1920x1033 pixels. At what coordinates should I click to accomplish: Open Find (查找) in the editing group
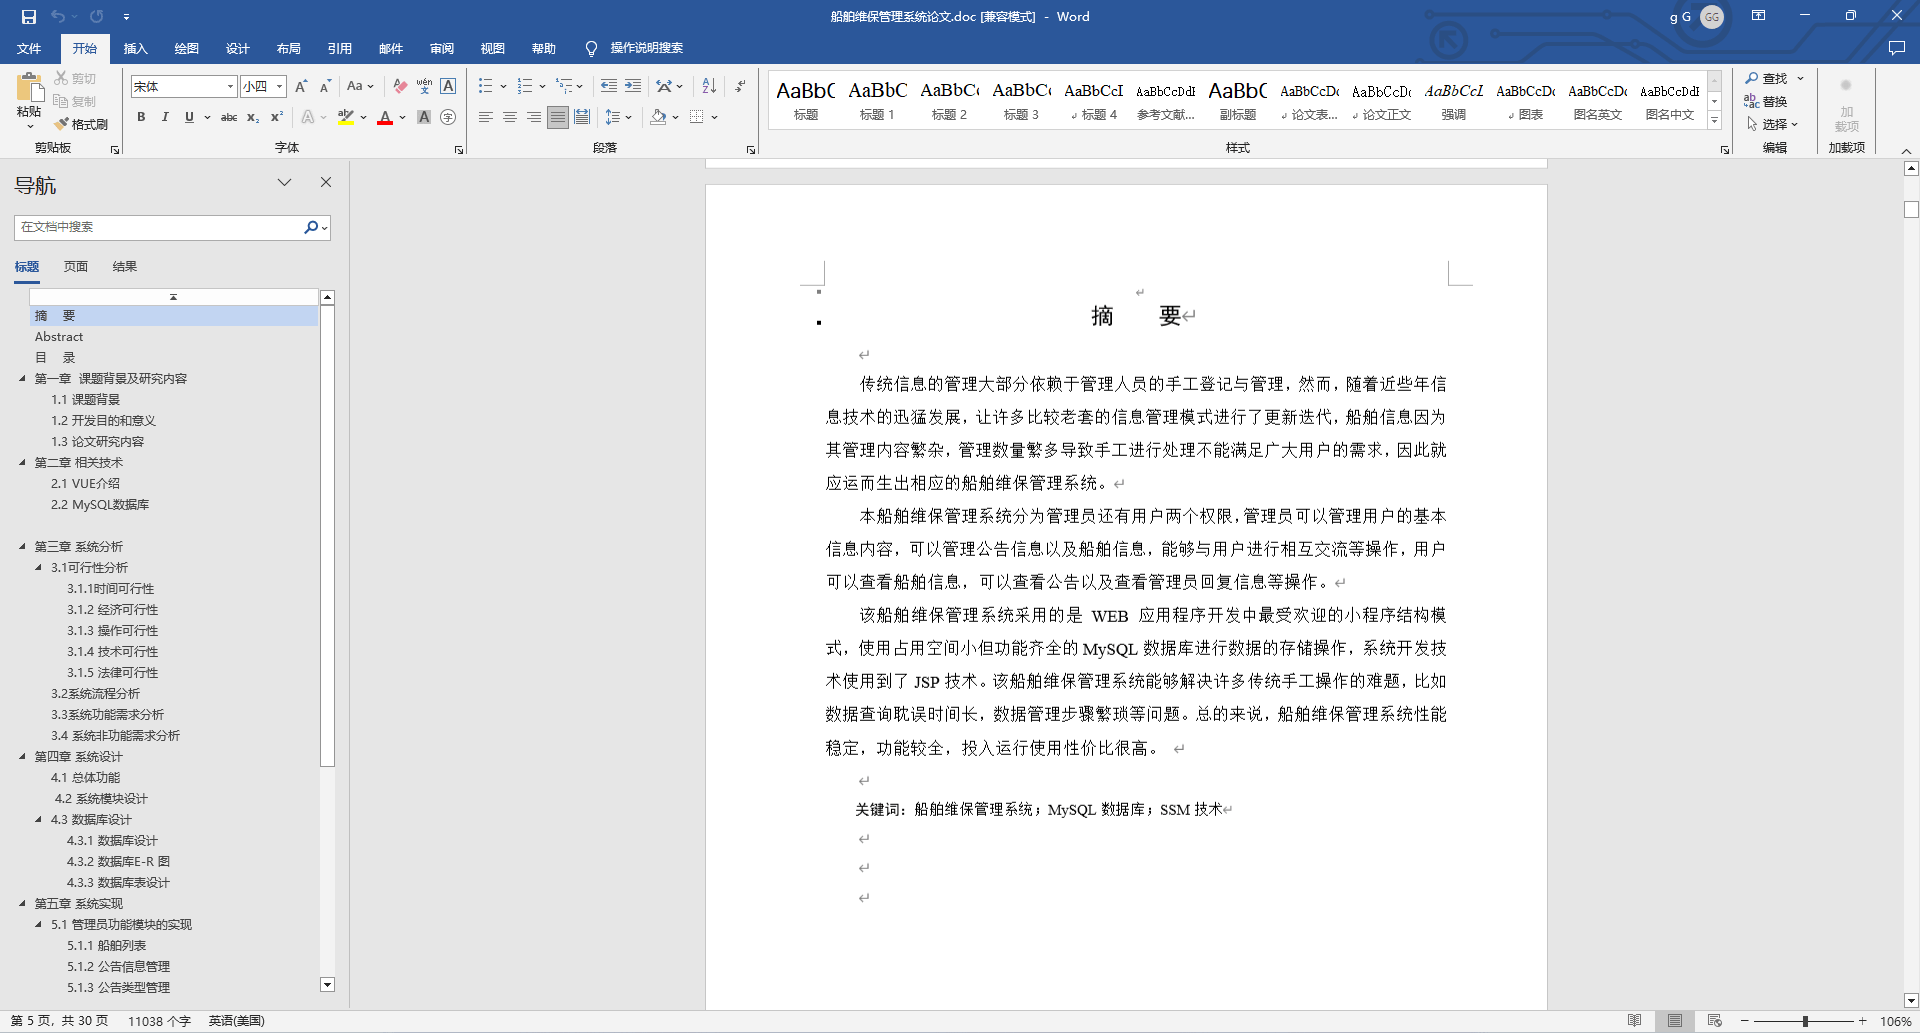(1770, 77)
